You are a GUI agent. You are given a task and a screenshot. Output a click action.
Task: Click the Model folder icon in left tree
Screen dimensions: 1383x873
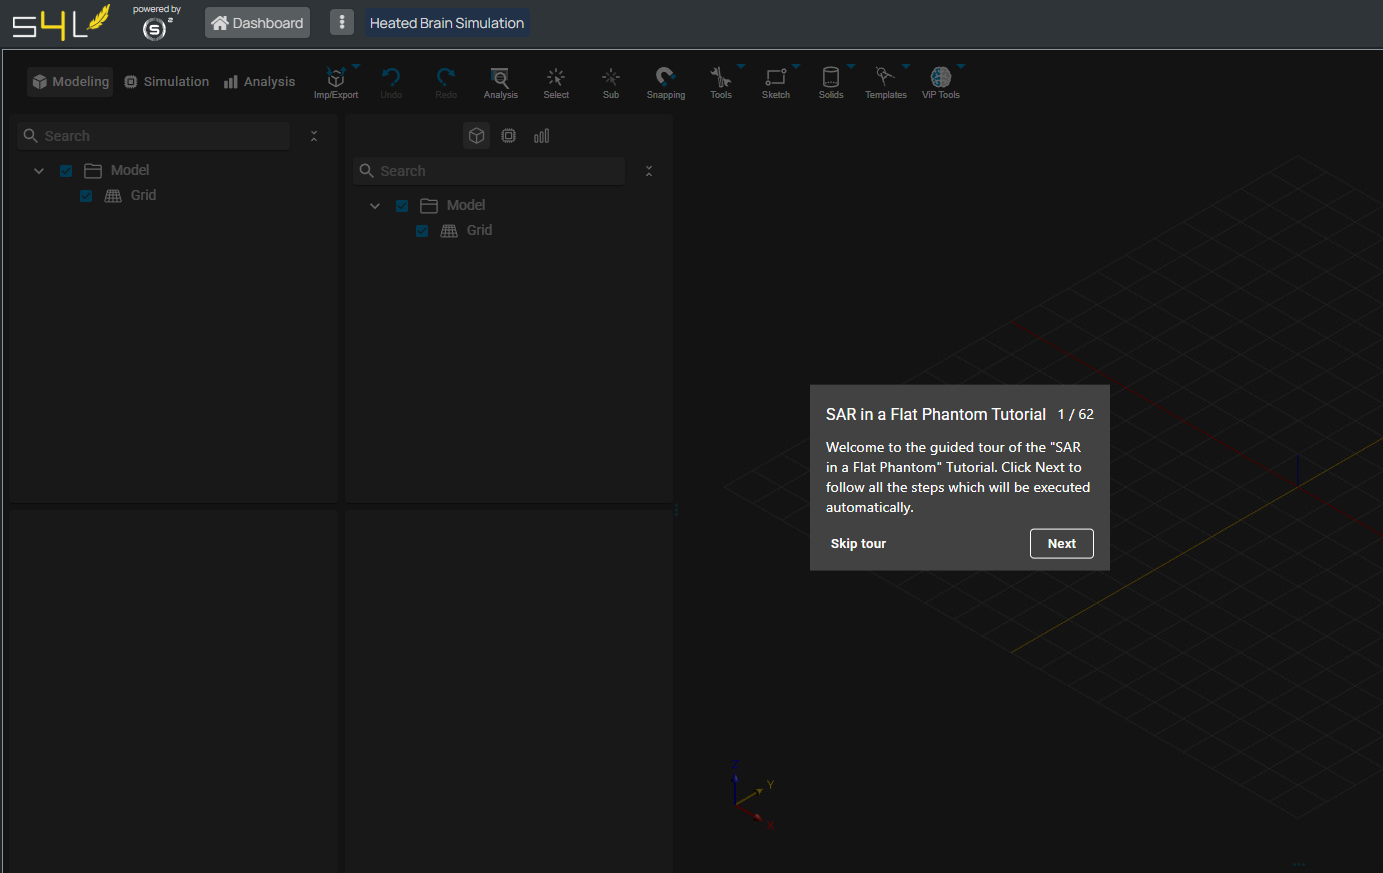point(93,171)
